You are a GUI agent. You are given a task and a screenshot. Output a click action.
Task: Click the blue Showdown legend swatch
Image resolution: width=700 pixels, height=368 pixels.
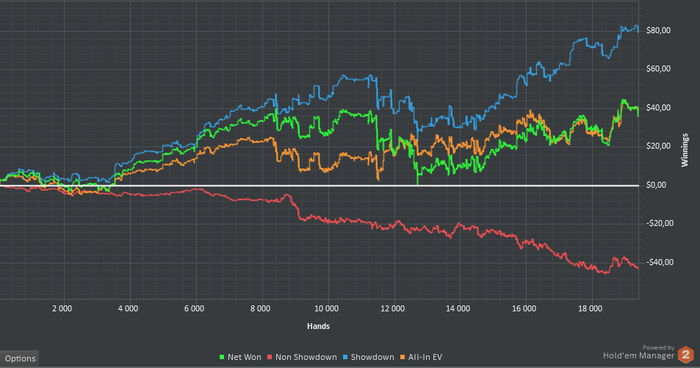point(345,357)
